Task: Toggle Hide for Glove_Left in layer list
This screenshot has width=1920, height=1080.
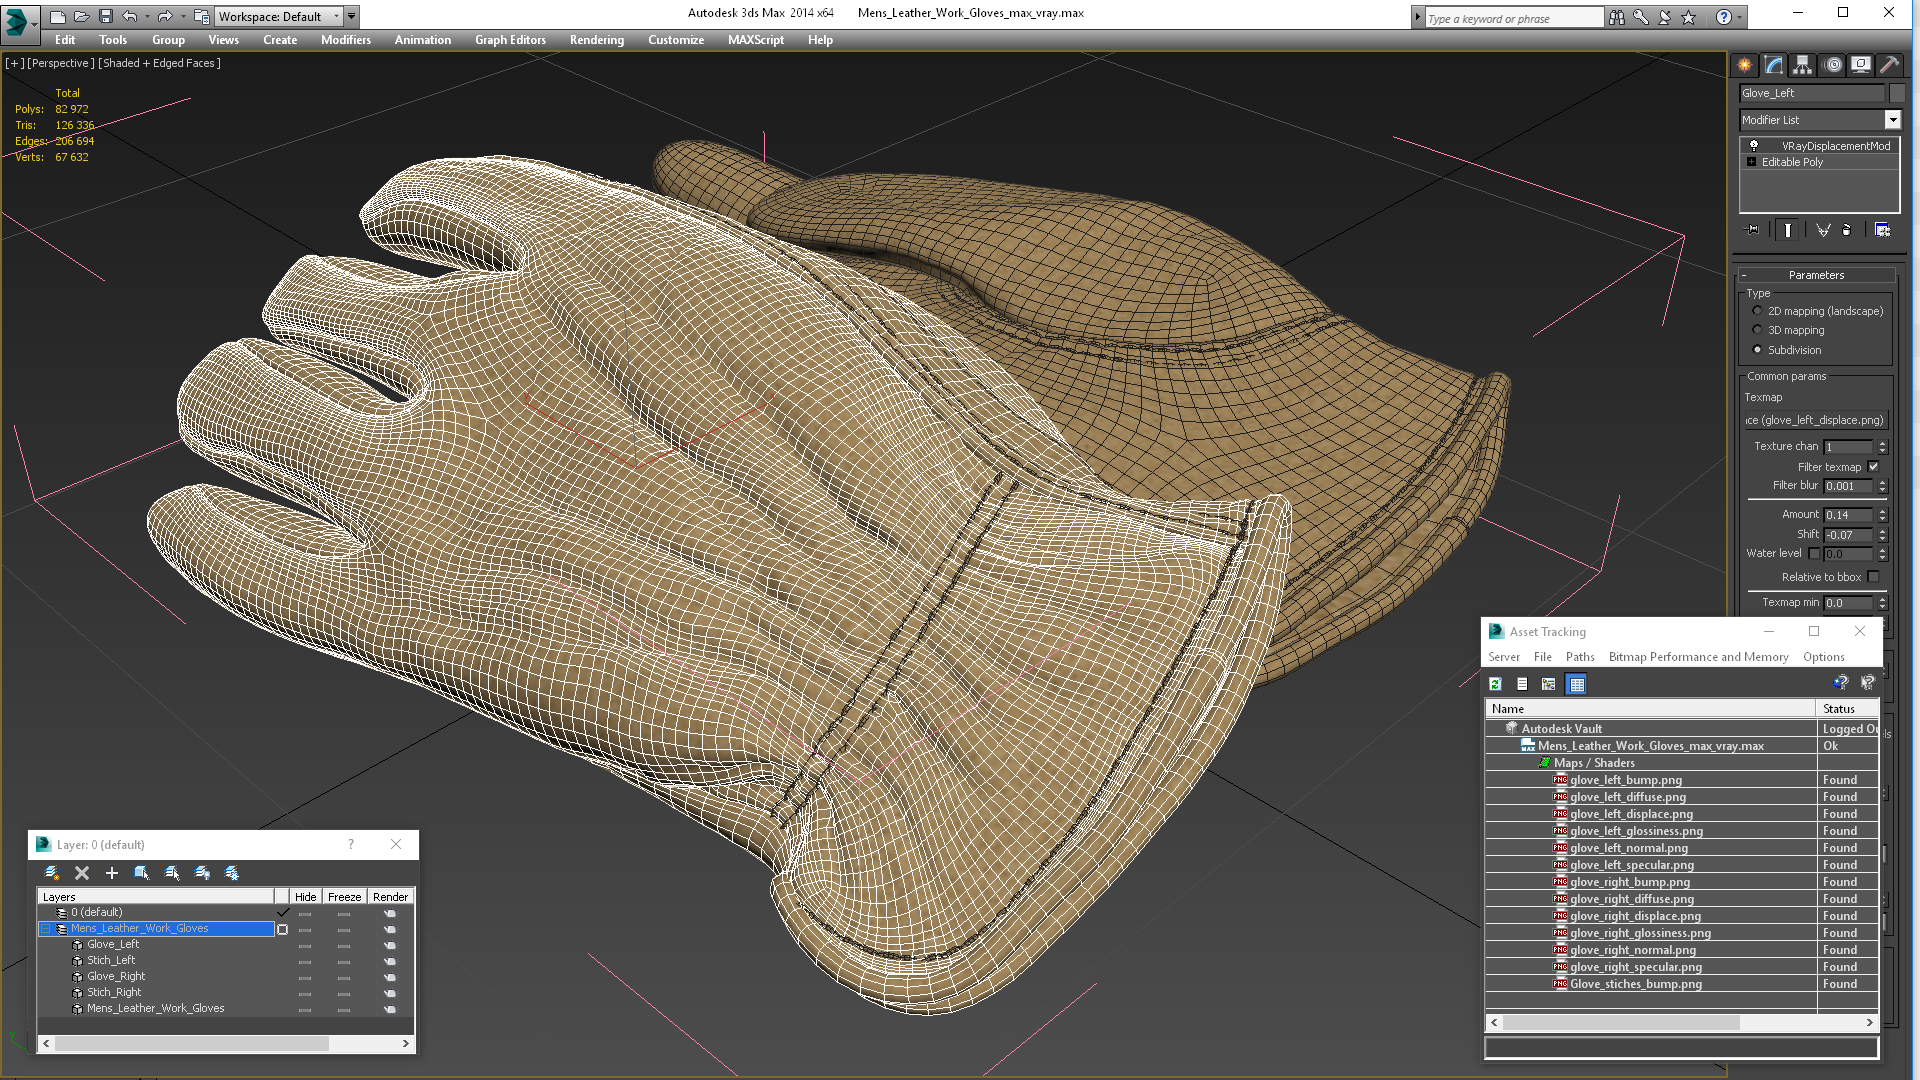Action: [305, 945]
